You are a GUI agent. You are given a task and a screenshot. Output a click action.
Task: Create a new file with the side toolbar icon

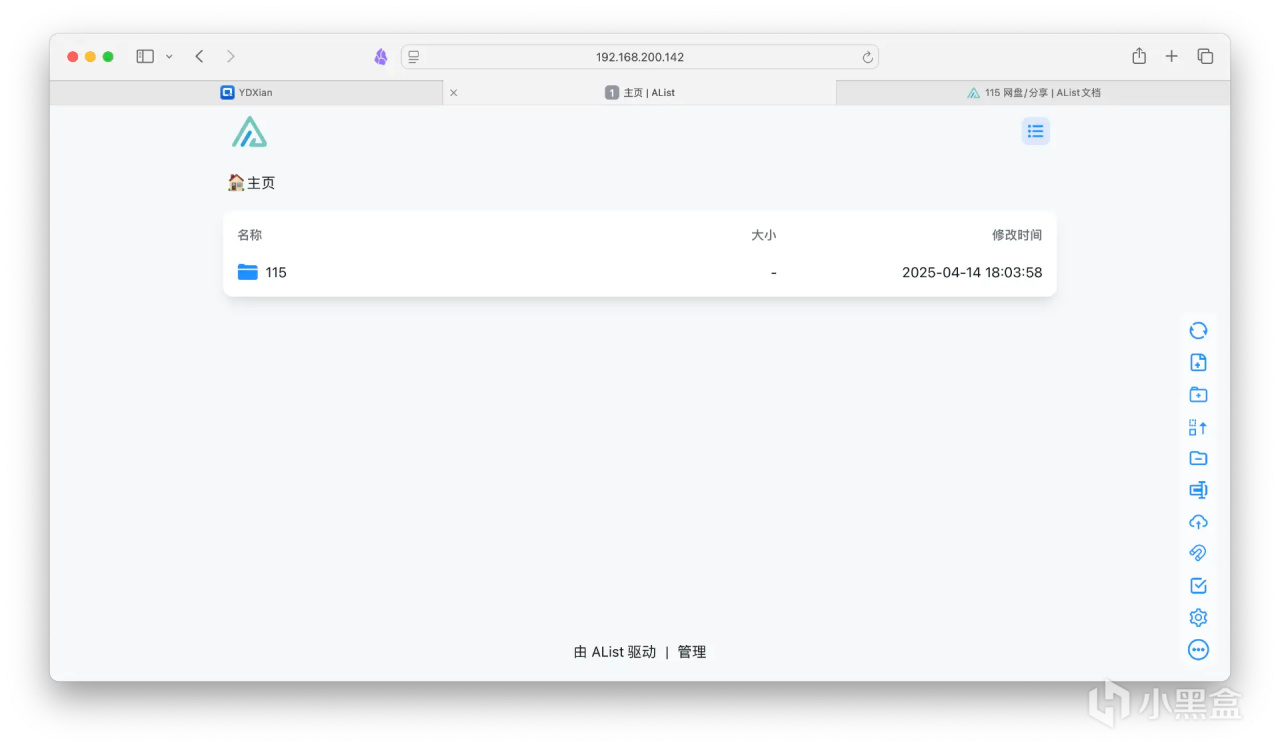point(1198,363)
